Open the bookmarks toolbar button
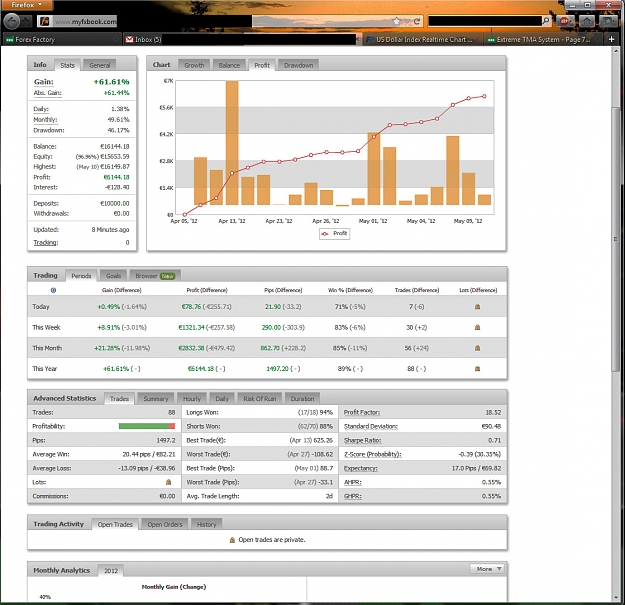The width and height of the screenshot is (625, 605). [x=608, y=21]
